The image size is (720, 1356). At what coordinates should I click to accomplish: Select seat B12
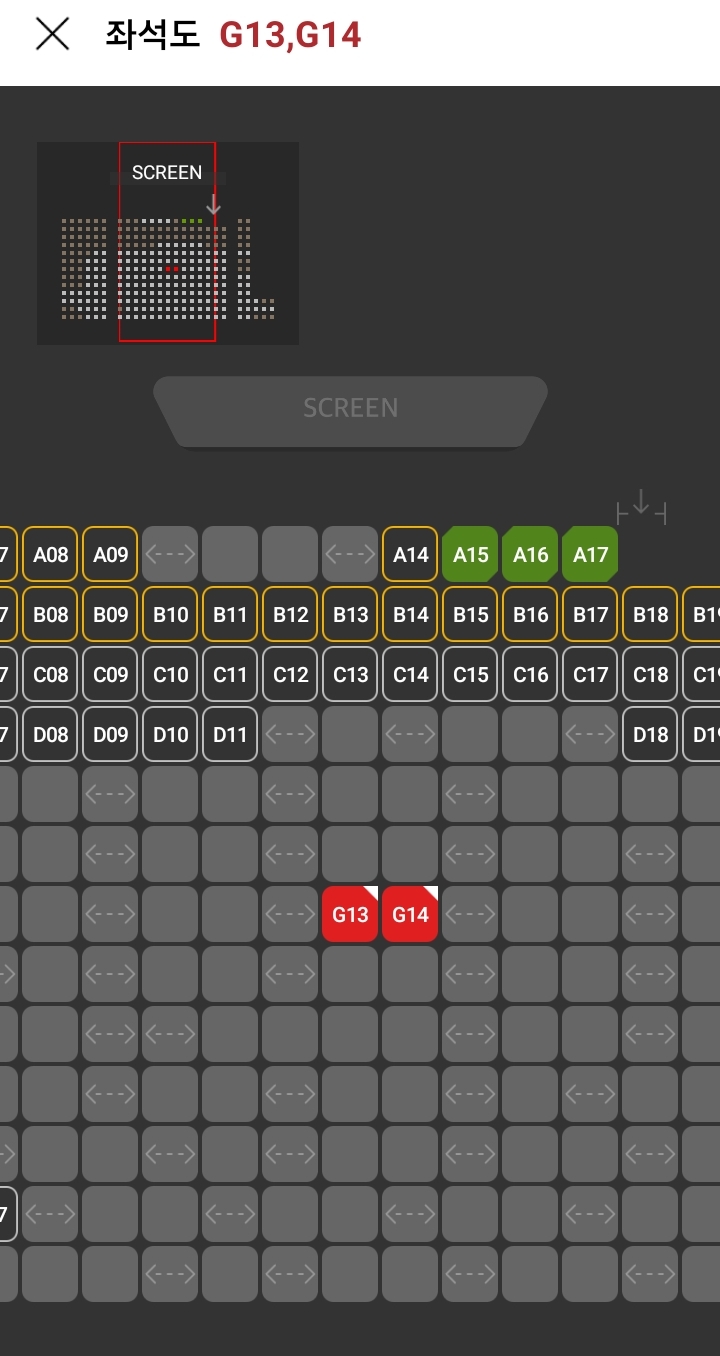coord(290,614)
